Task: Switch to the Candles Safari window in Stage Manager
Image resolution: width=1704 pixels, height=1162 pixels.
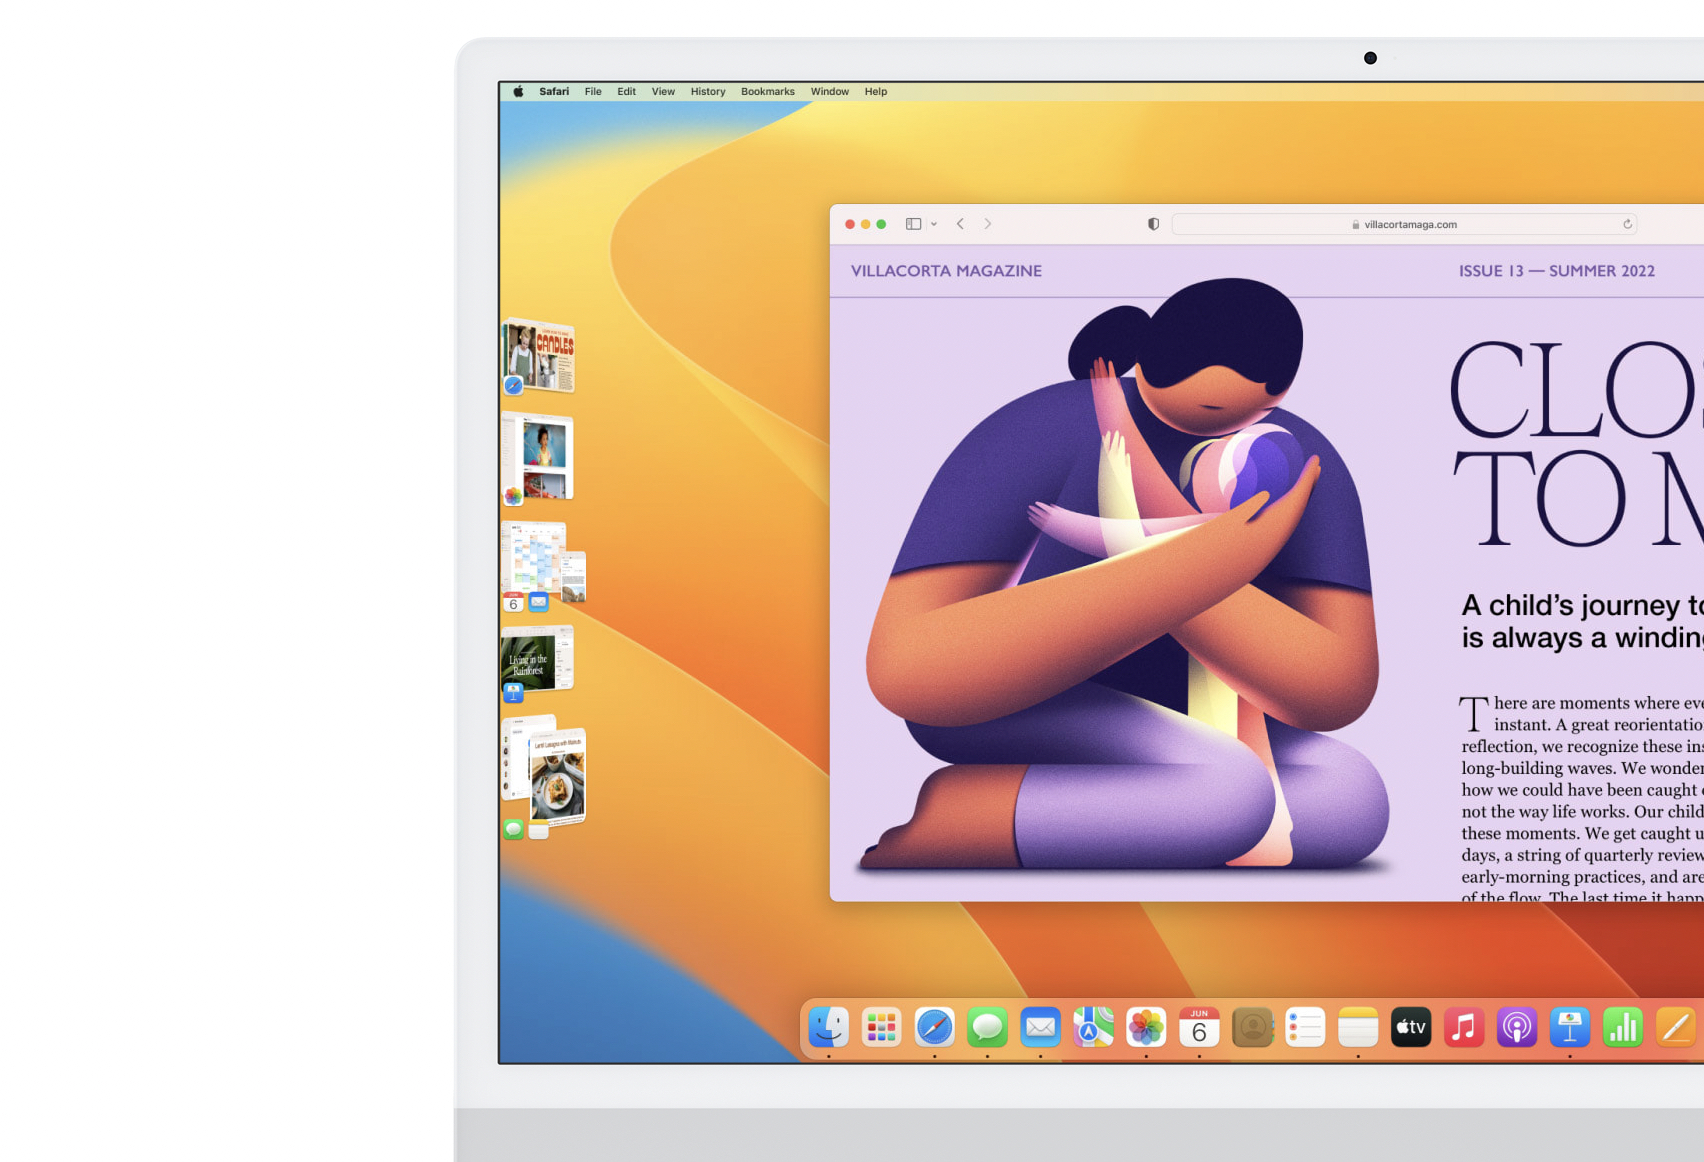Action: click(539, 357)
